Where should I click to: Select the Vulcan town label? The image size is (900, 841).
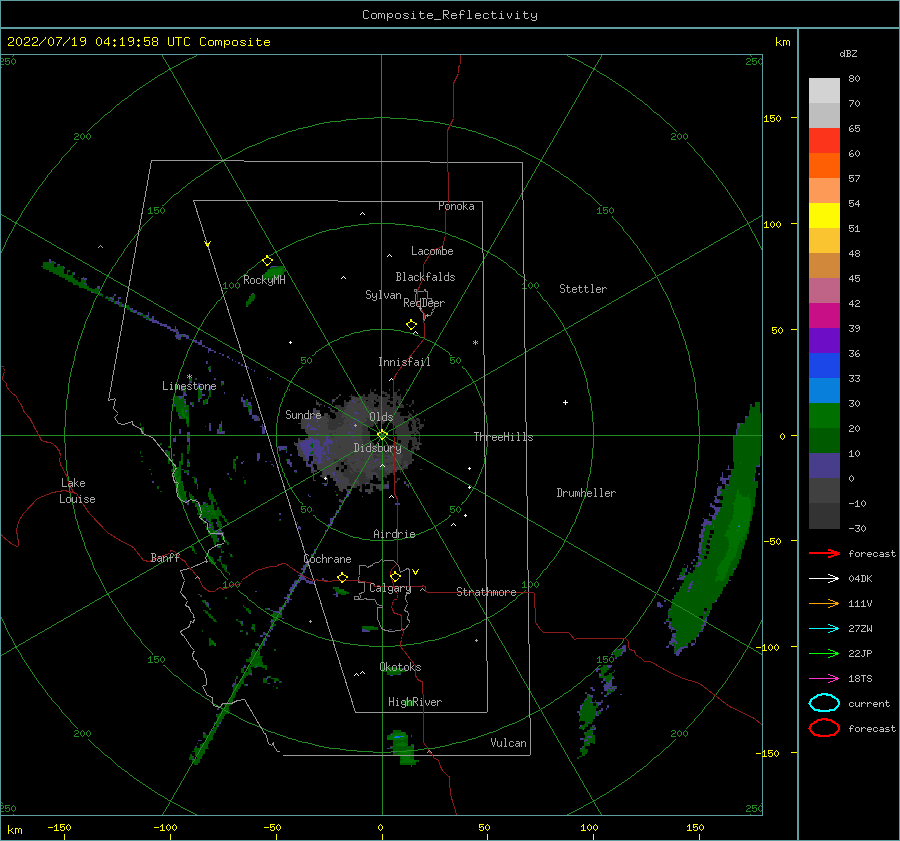click(509, 743)
